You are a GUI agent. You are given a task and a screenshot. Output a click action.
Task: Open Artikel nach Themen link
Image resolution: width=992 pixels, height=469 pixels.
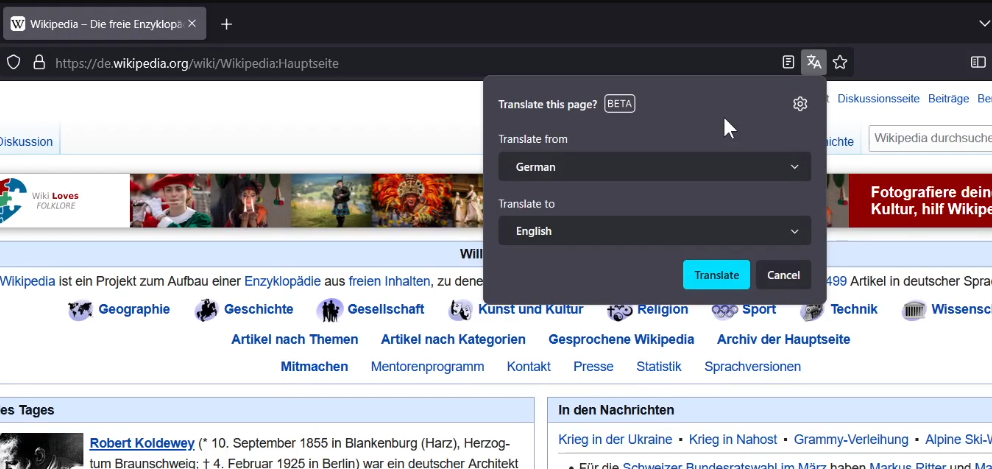[294, 339]
